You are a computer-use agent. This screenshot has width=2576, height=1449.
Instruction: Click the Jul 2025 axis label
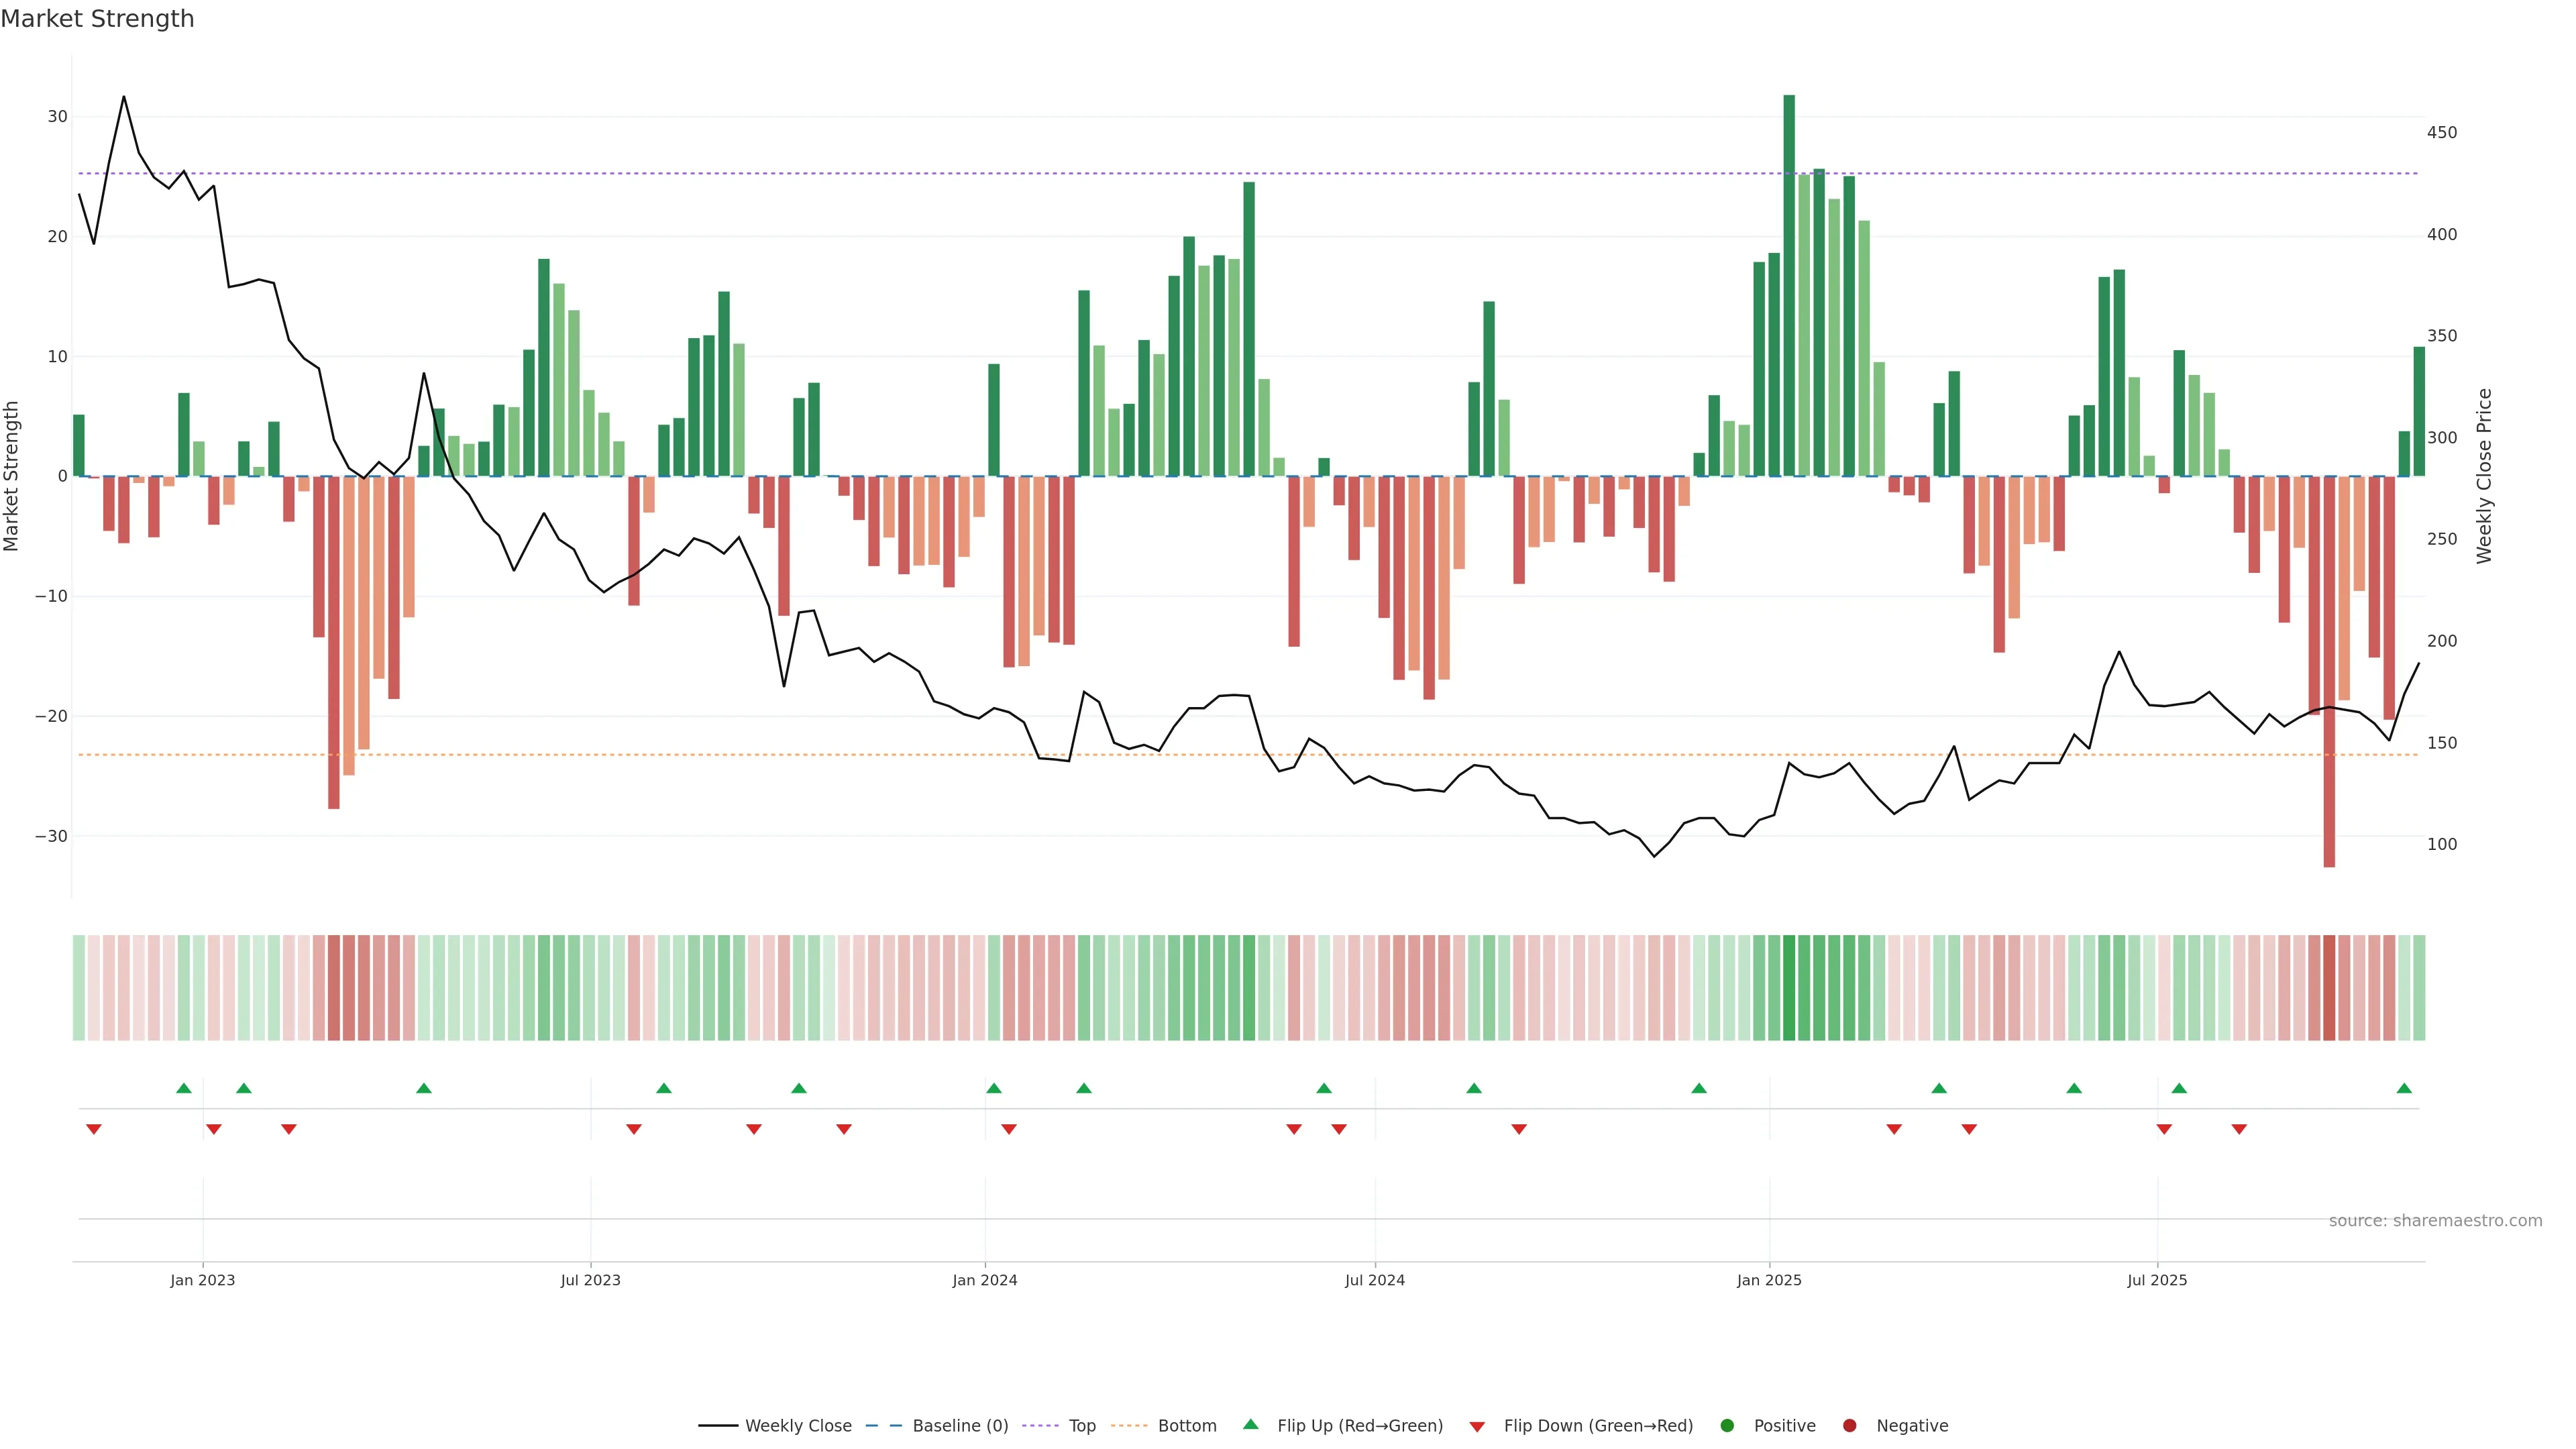pyautogui.click(x=2157, y=1280)
